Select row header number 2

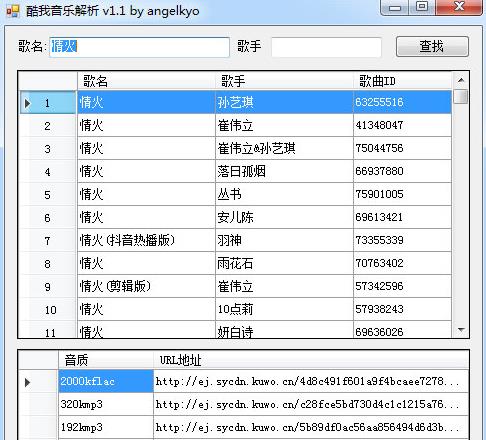[x=47, y=125]
